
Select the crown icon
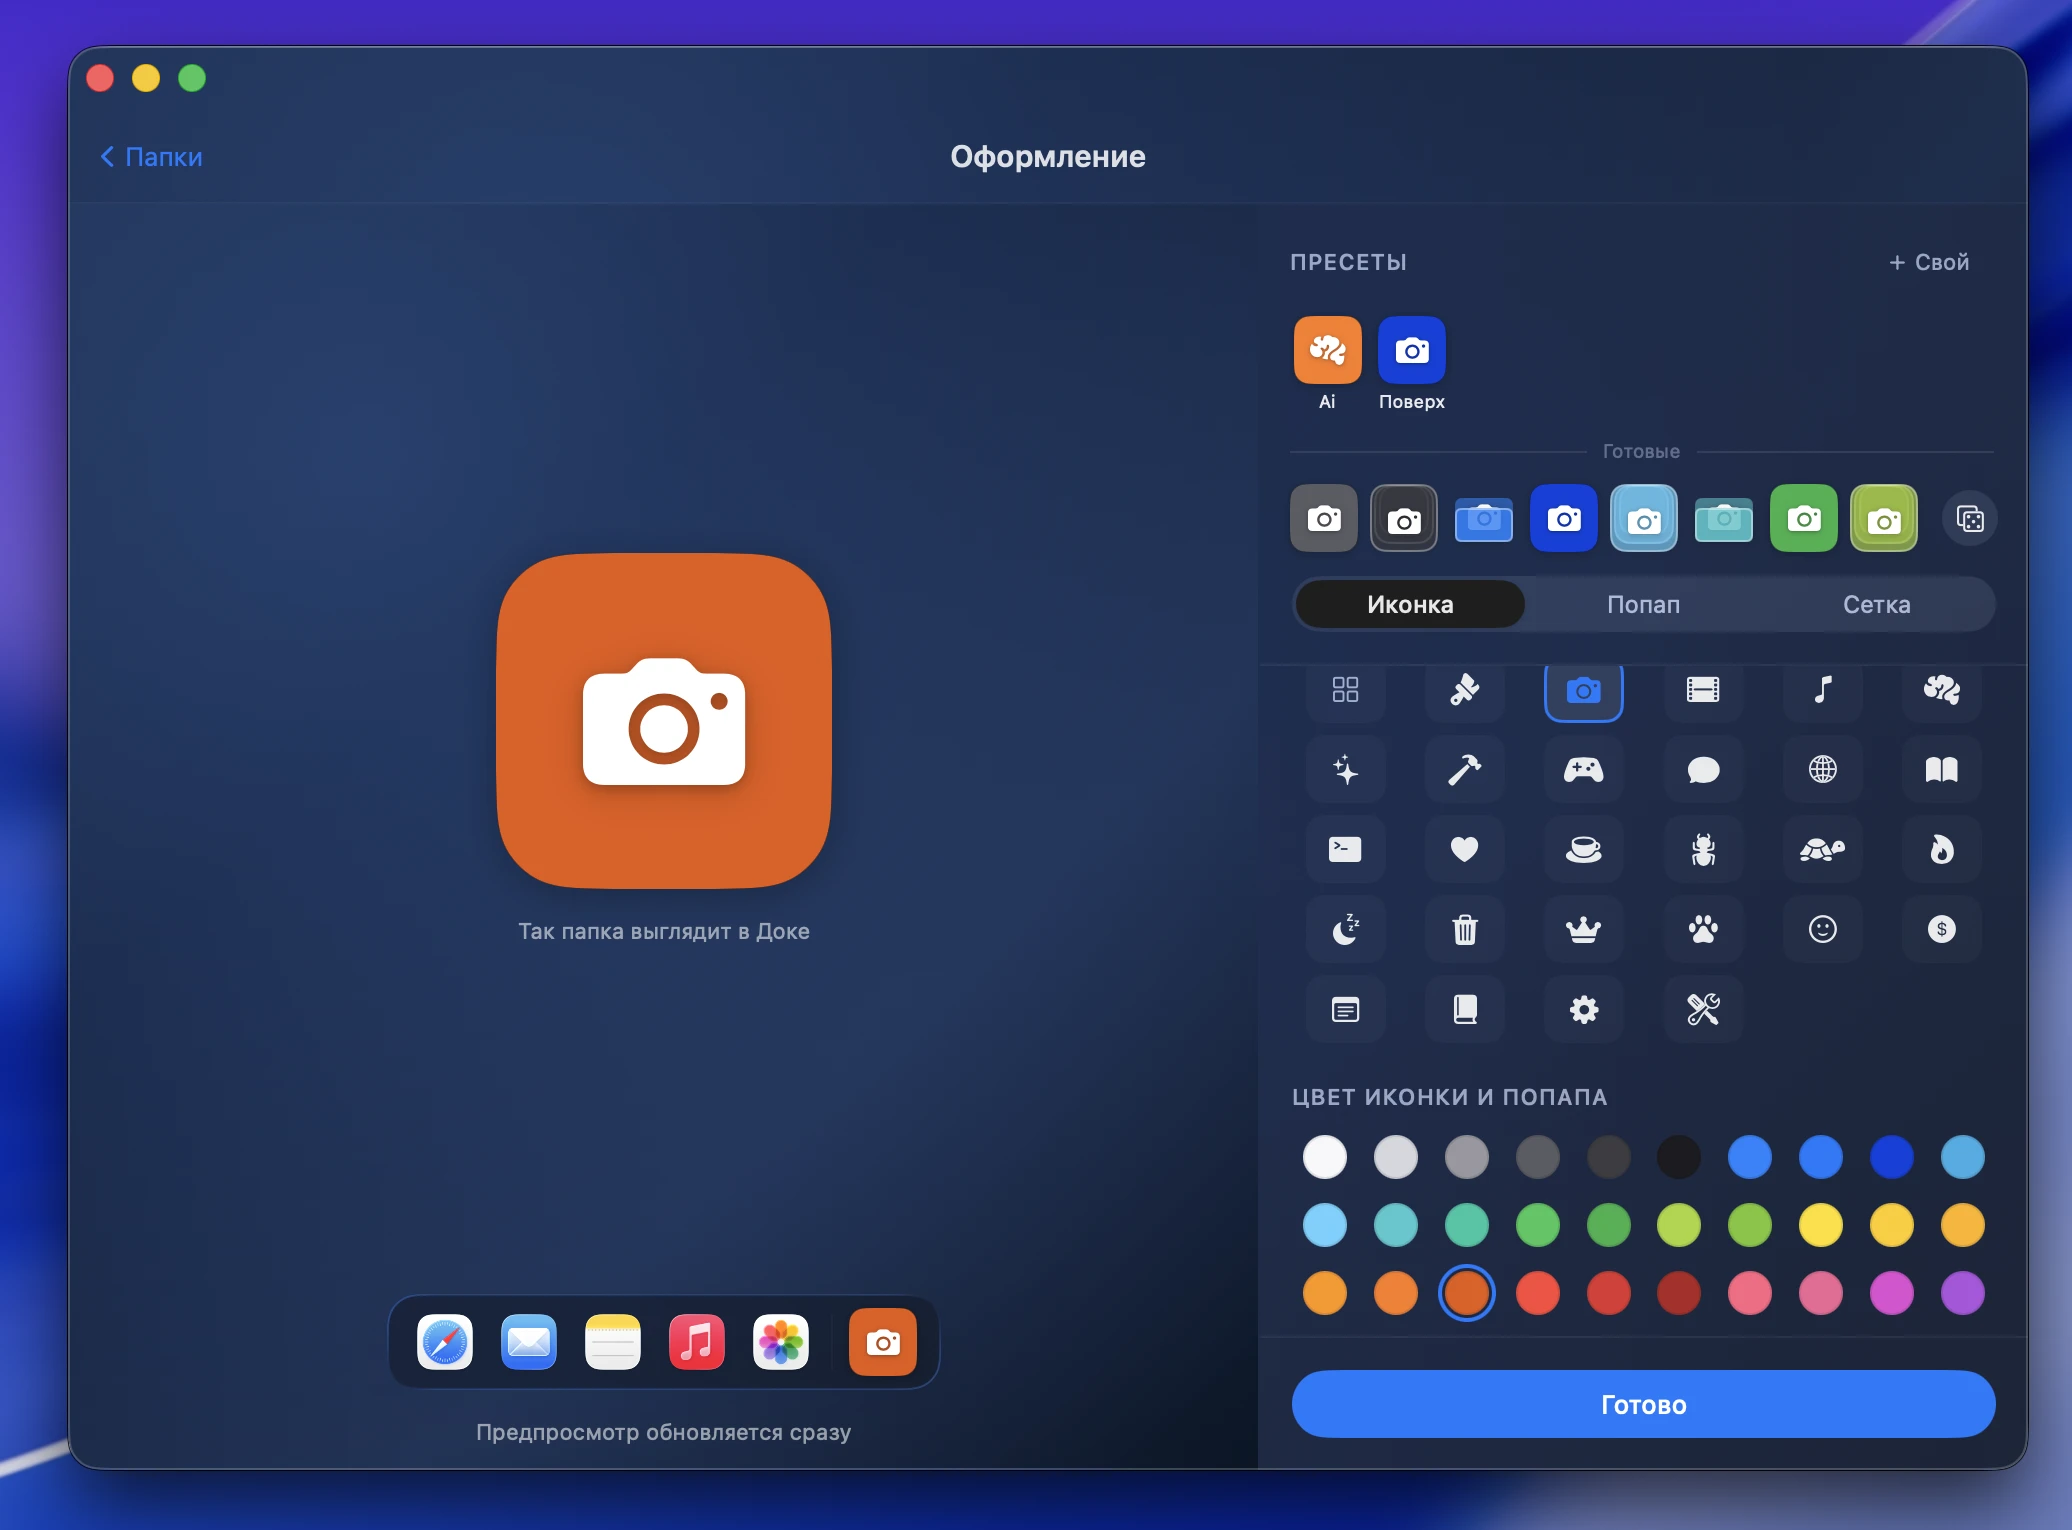click(x=1584, y=929)
